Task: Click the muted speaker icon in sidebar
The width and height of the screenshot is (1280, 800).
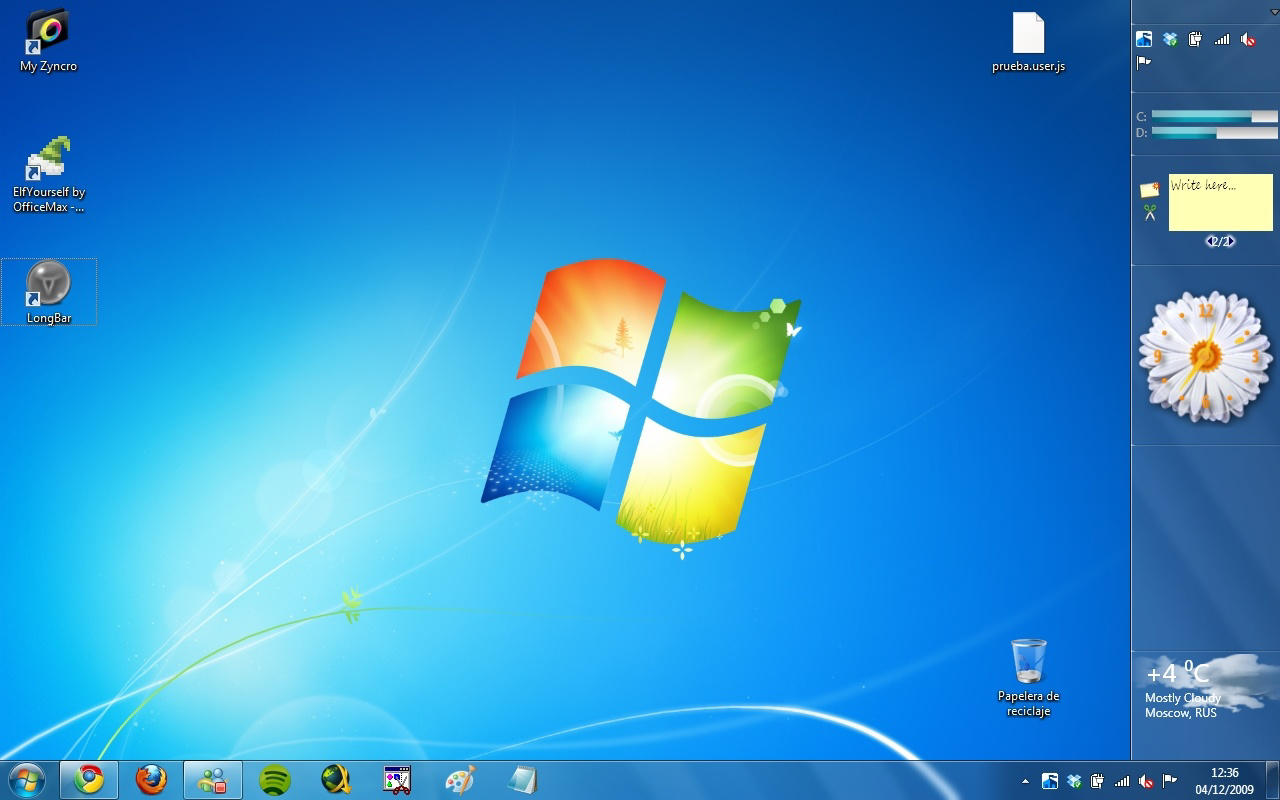Action: click(x=1248, y=39)
